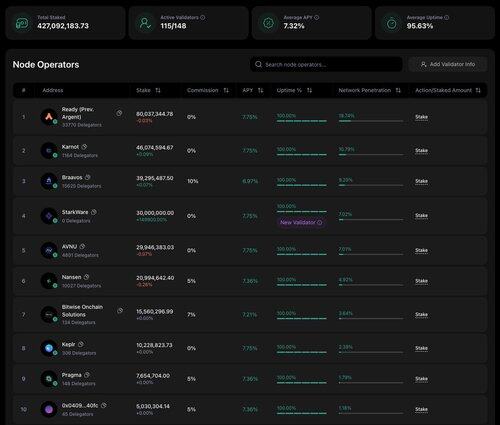
Task: Click the copy icon next to Karnot
Action: tap(84, 147)
